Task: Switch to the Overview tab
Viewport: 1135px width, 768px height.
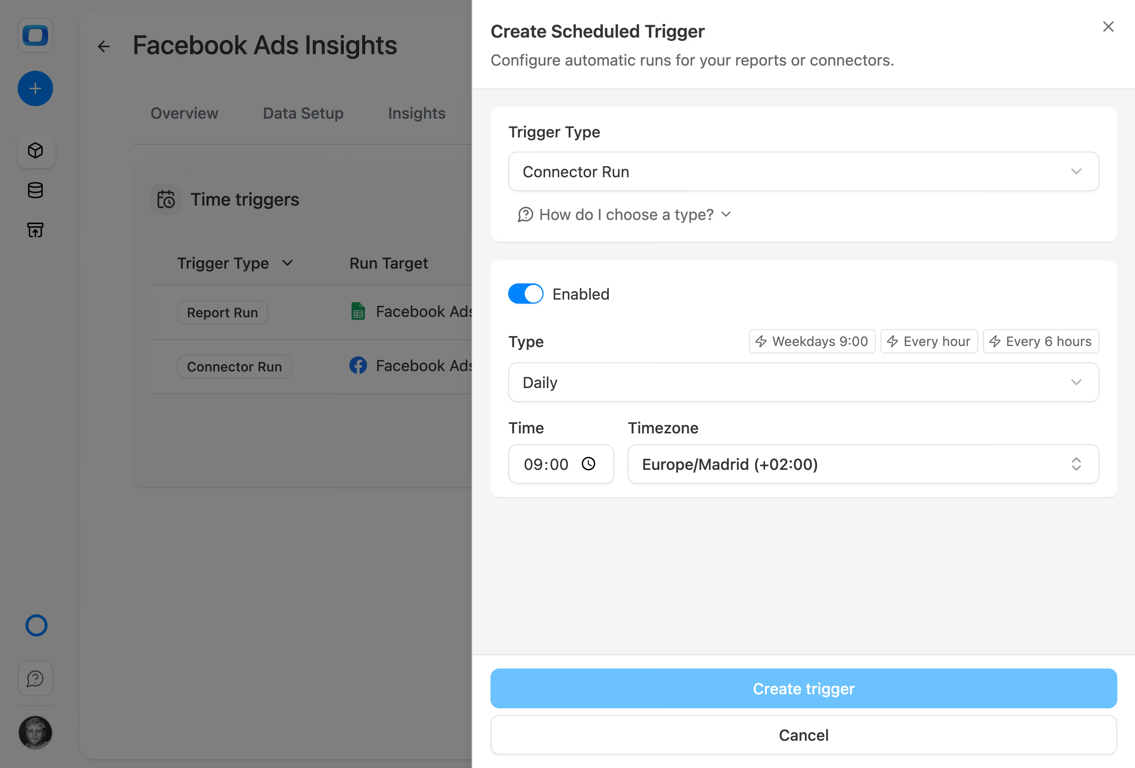Action: [184, 114]
